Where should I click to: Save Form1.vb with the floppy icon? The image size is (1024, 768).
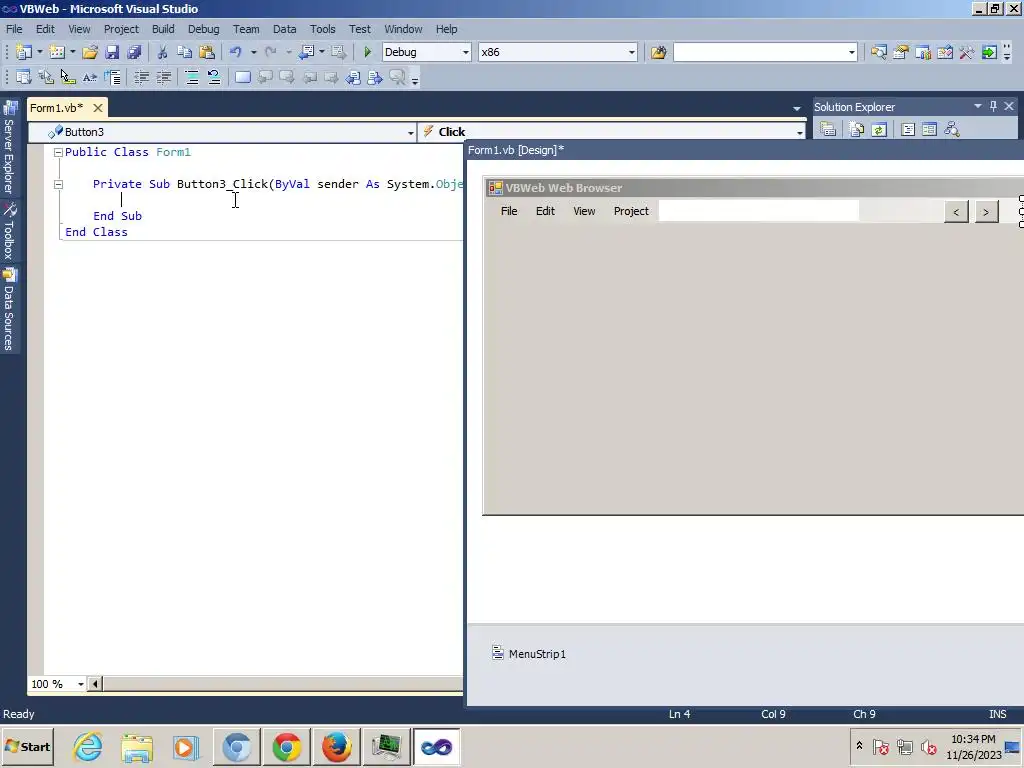pyautogui.click(x=112, y=52)
